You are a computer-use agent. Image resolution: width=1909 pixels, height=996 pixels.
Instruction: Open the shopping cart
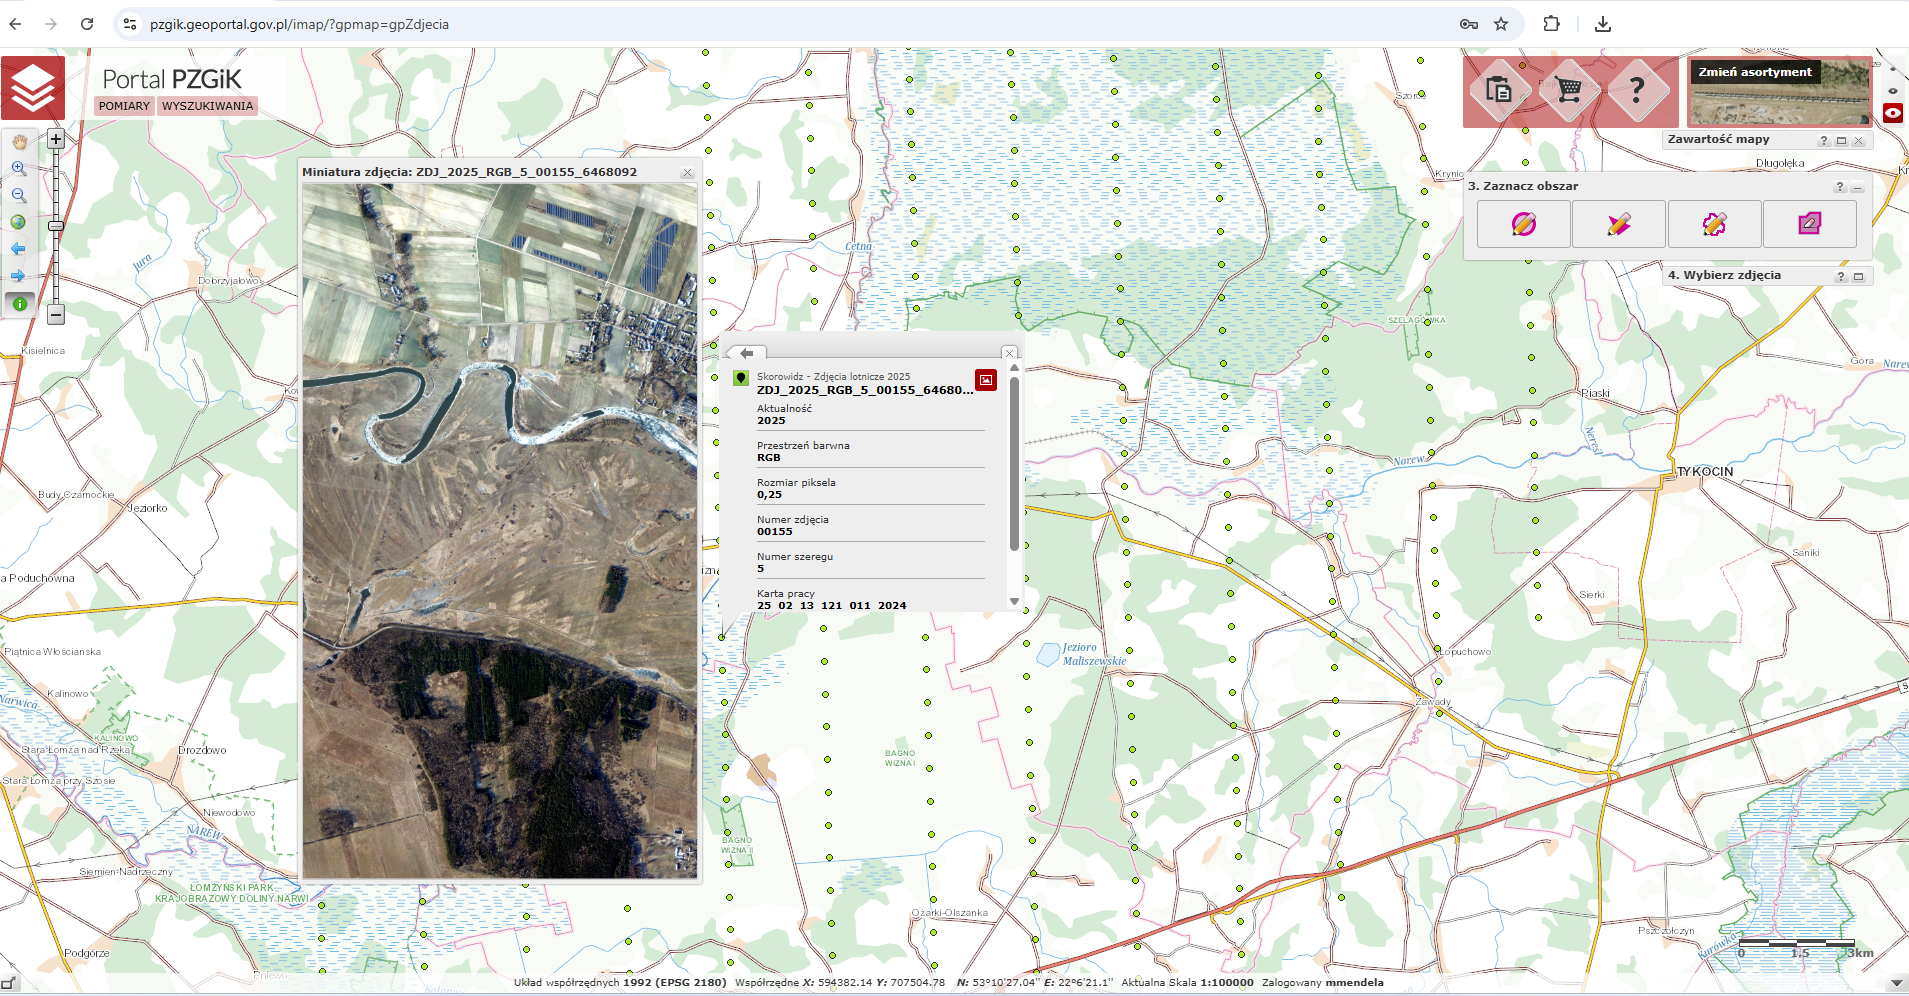[x=1568, y=90]
